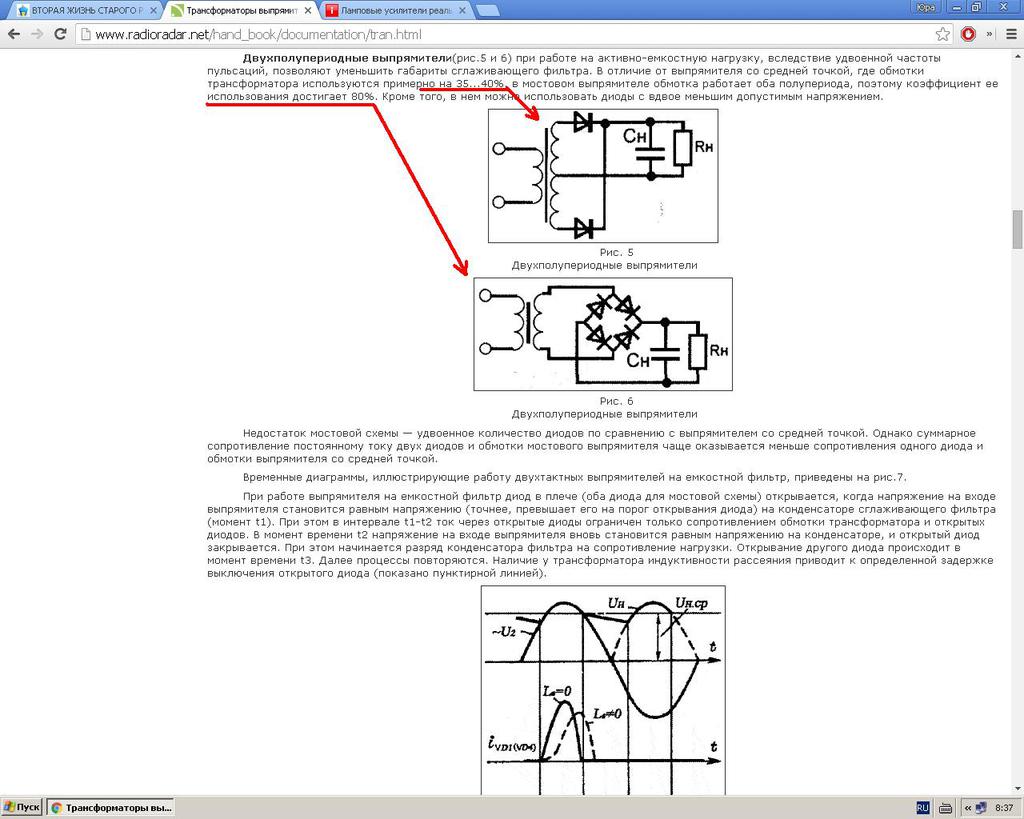Toggle the RU language indicator
Image resolution: width=1024 pixels, height=819 pixels.
(x=923, y=807)
